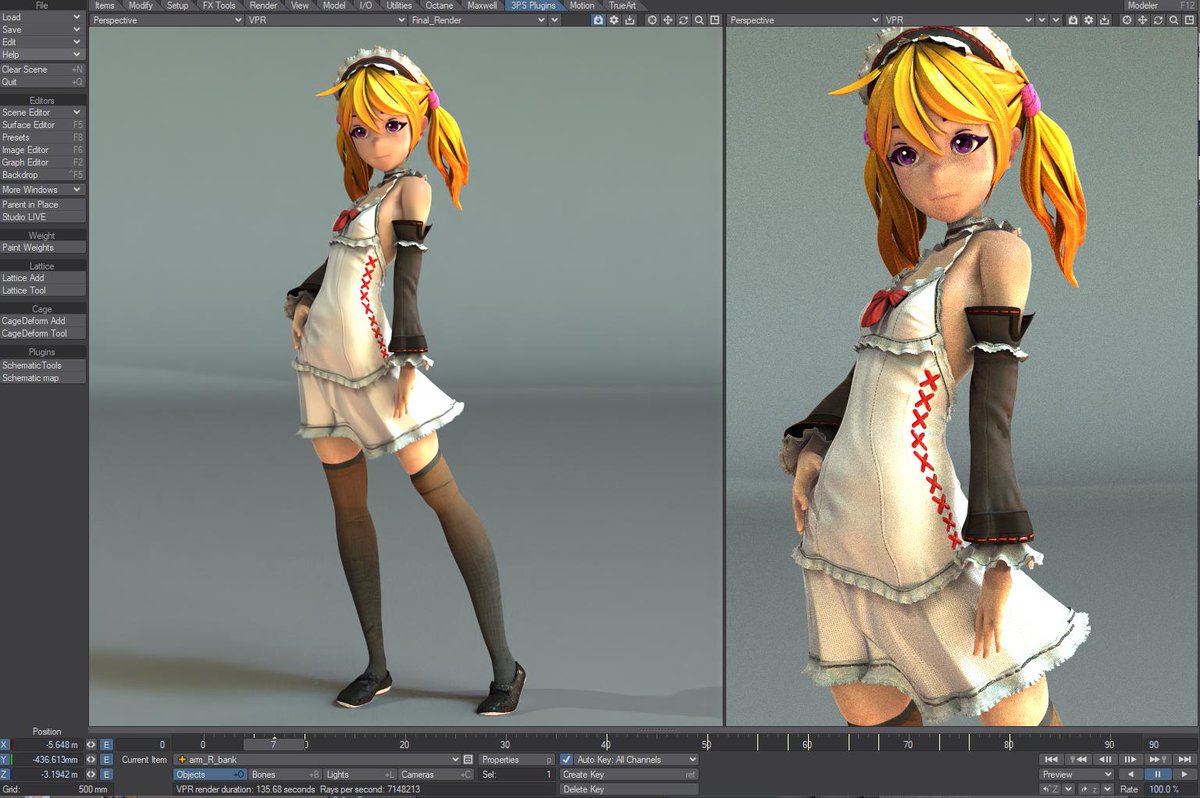The height and width of the screenshot is (798, 1200).
Task: Click the Delete Key button
Action: point(629,790)
